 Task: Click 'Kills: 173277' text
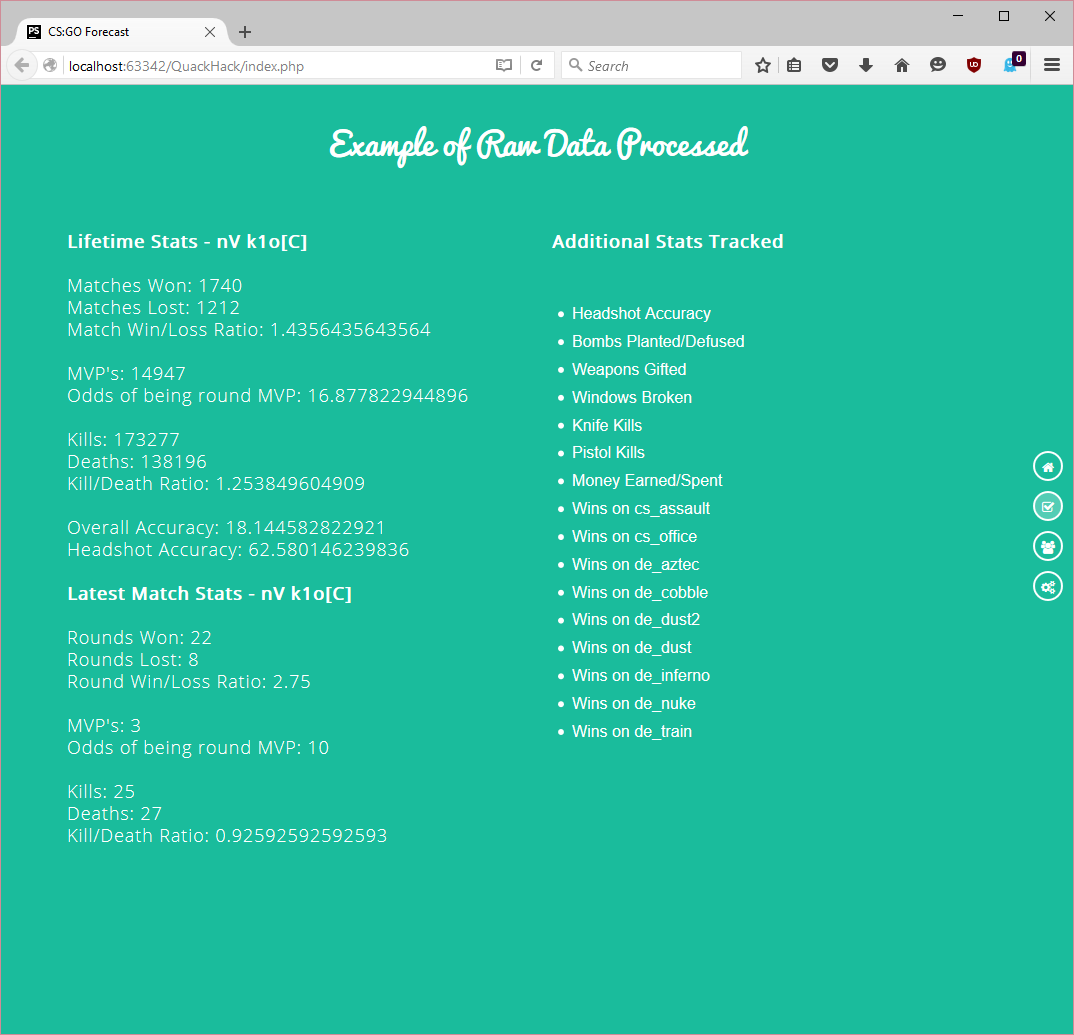pyautogui.click(x=123, y=440)
